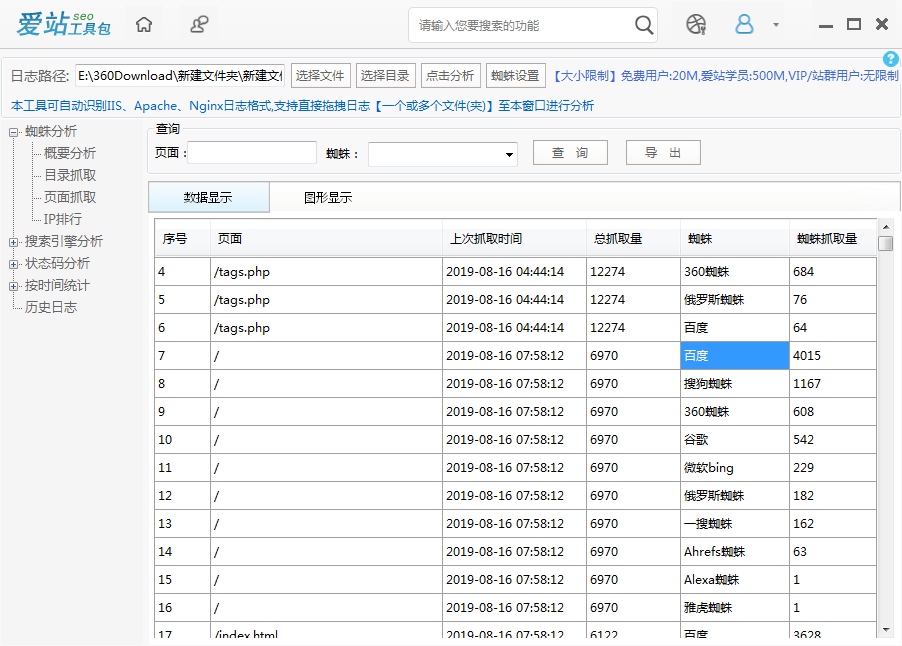
Task: Click the 查询 query button
Action: (570, 152)
